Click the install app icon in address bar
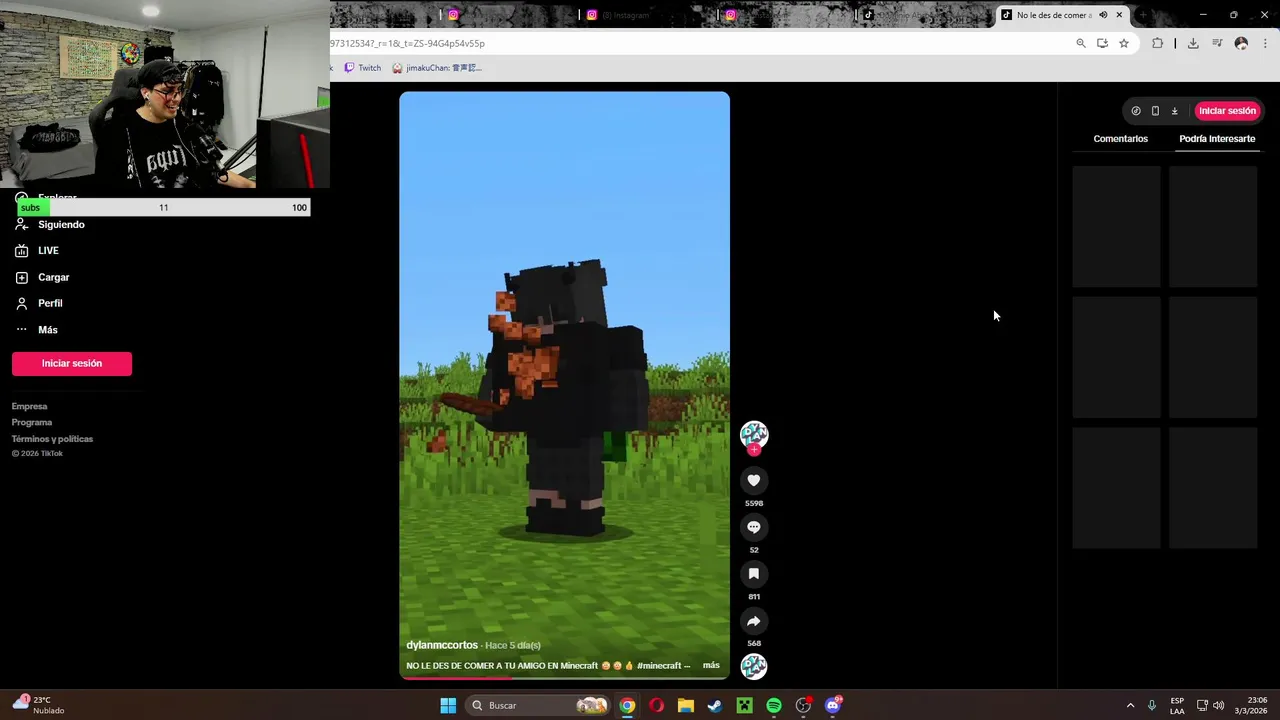The width and height of the screenshot is (1280, 720). tap(1102, 43)
